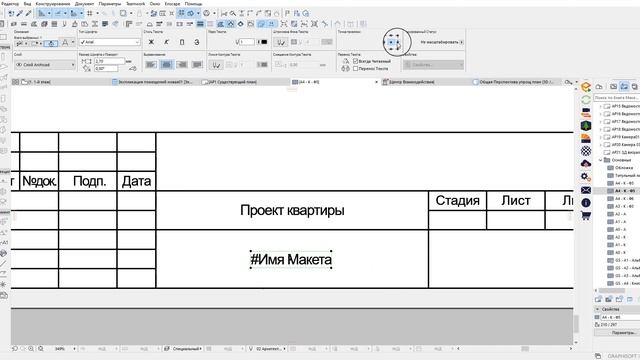Click the previous zoom icon in status bar
The image size is (640, 360).
point(15,349)
